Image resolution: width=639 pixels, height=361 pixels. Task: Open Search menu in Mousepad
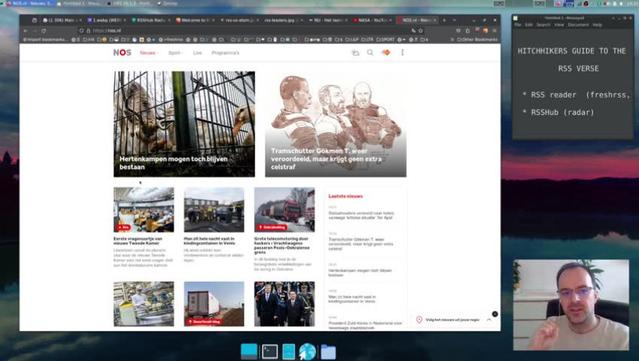pos(543,25)
